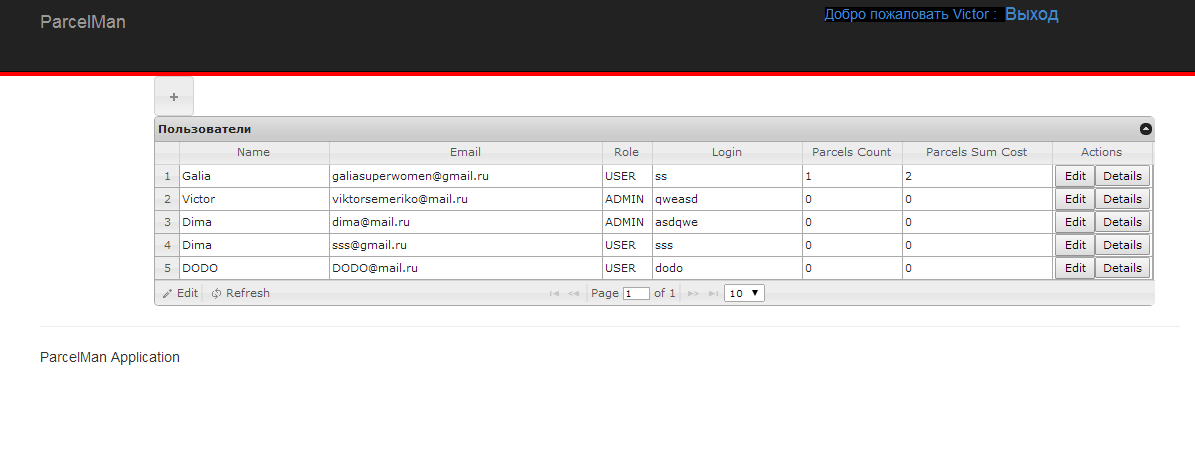This screenshot has width=1195, height=464.
Task: Log out via the Выход link
Action: point(1031,14)
